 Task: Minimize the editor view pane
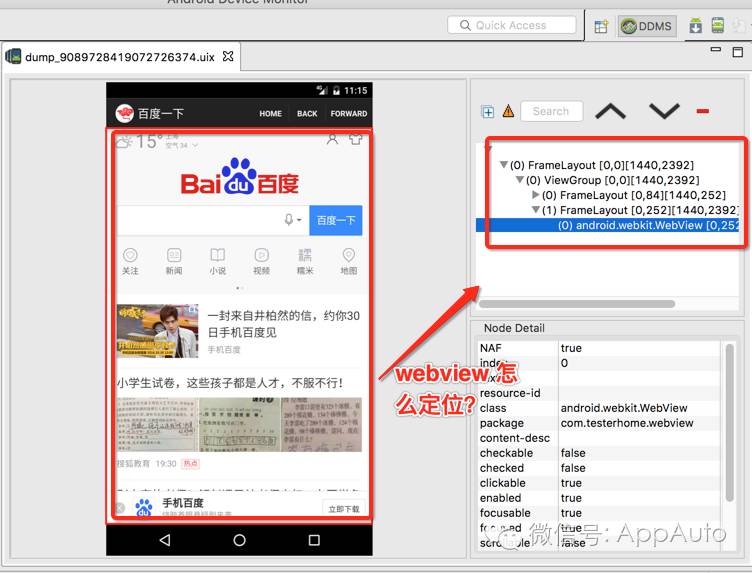coord(716,49)
